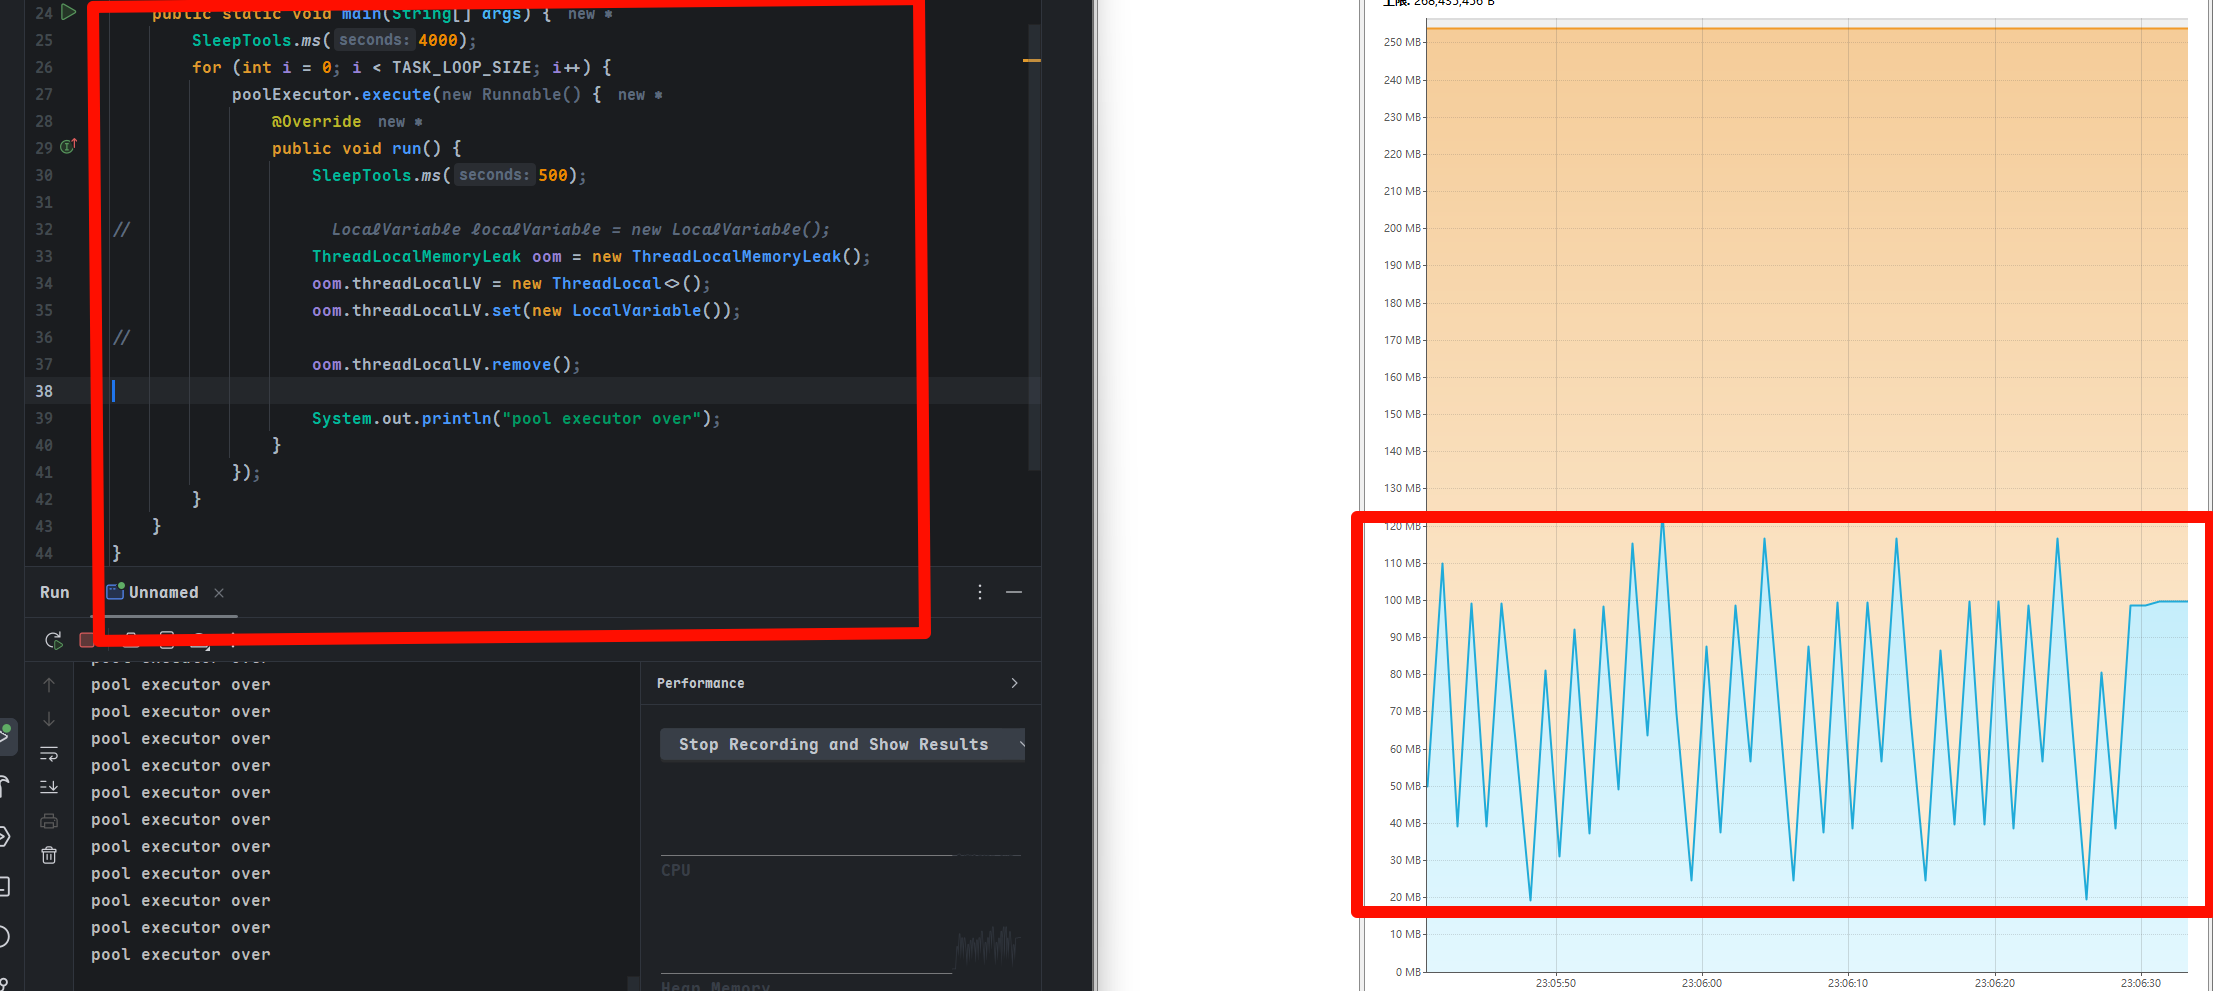Click the down arrow in console toolbar
2213x991 pixels.
pos(49,719)
